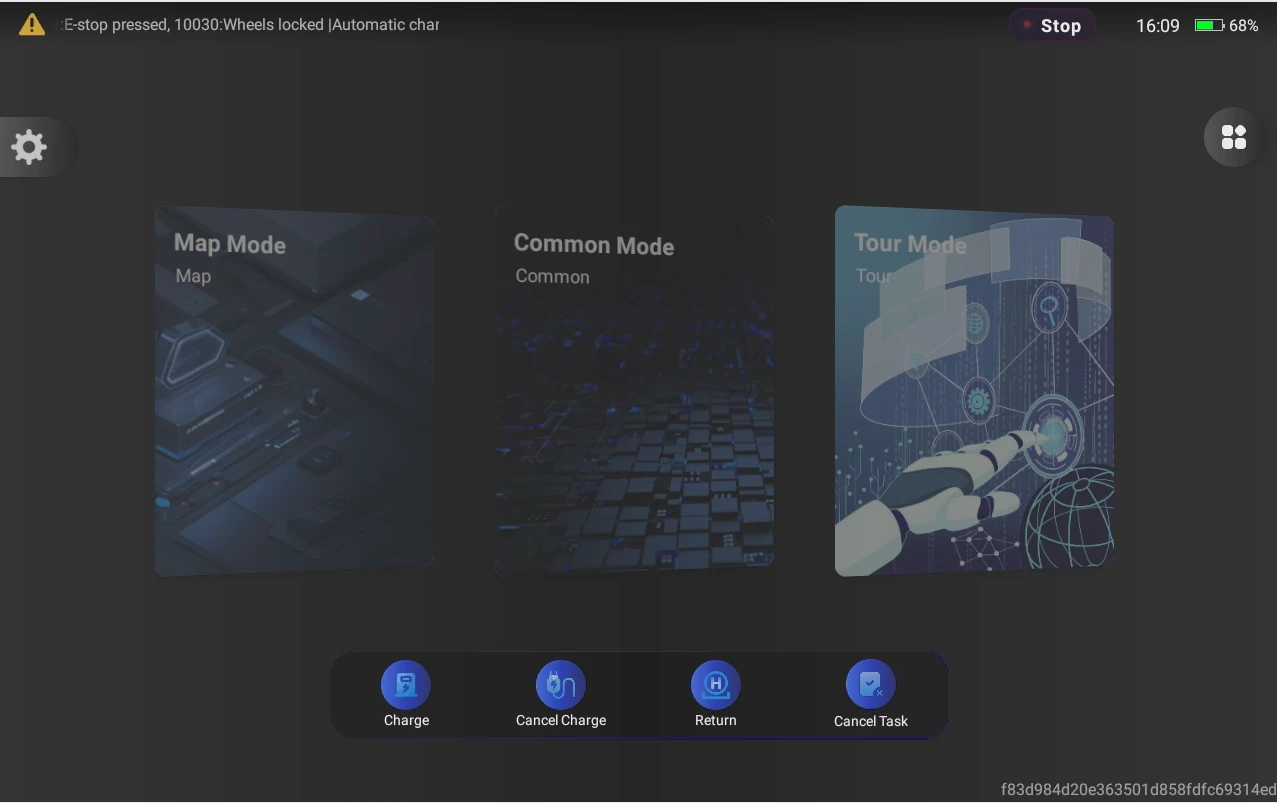Tap the Cancel Charge plug icon
Image resolution: width=1277 pixels, height=803 pixels.
click(x=561, y=685)
